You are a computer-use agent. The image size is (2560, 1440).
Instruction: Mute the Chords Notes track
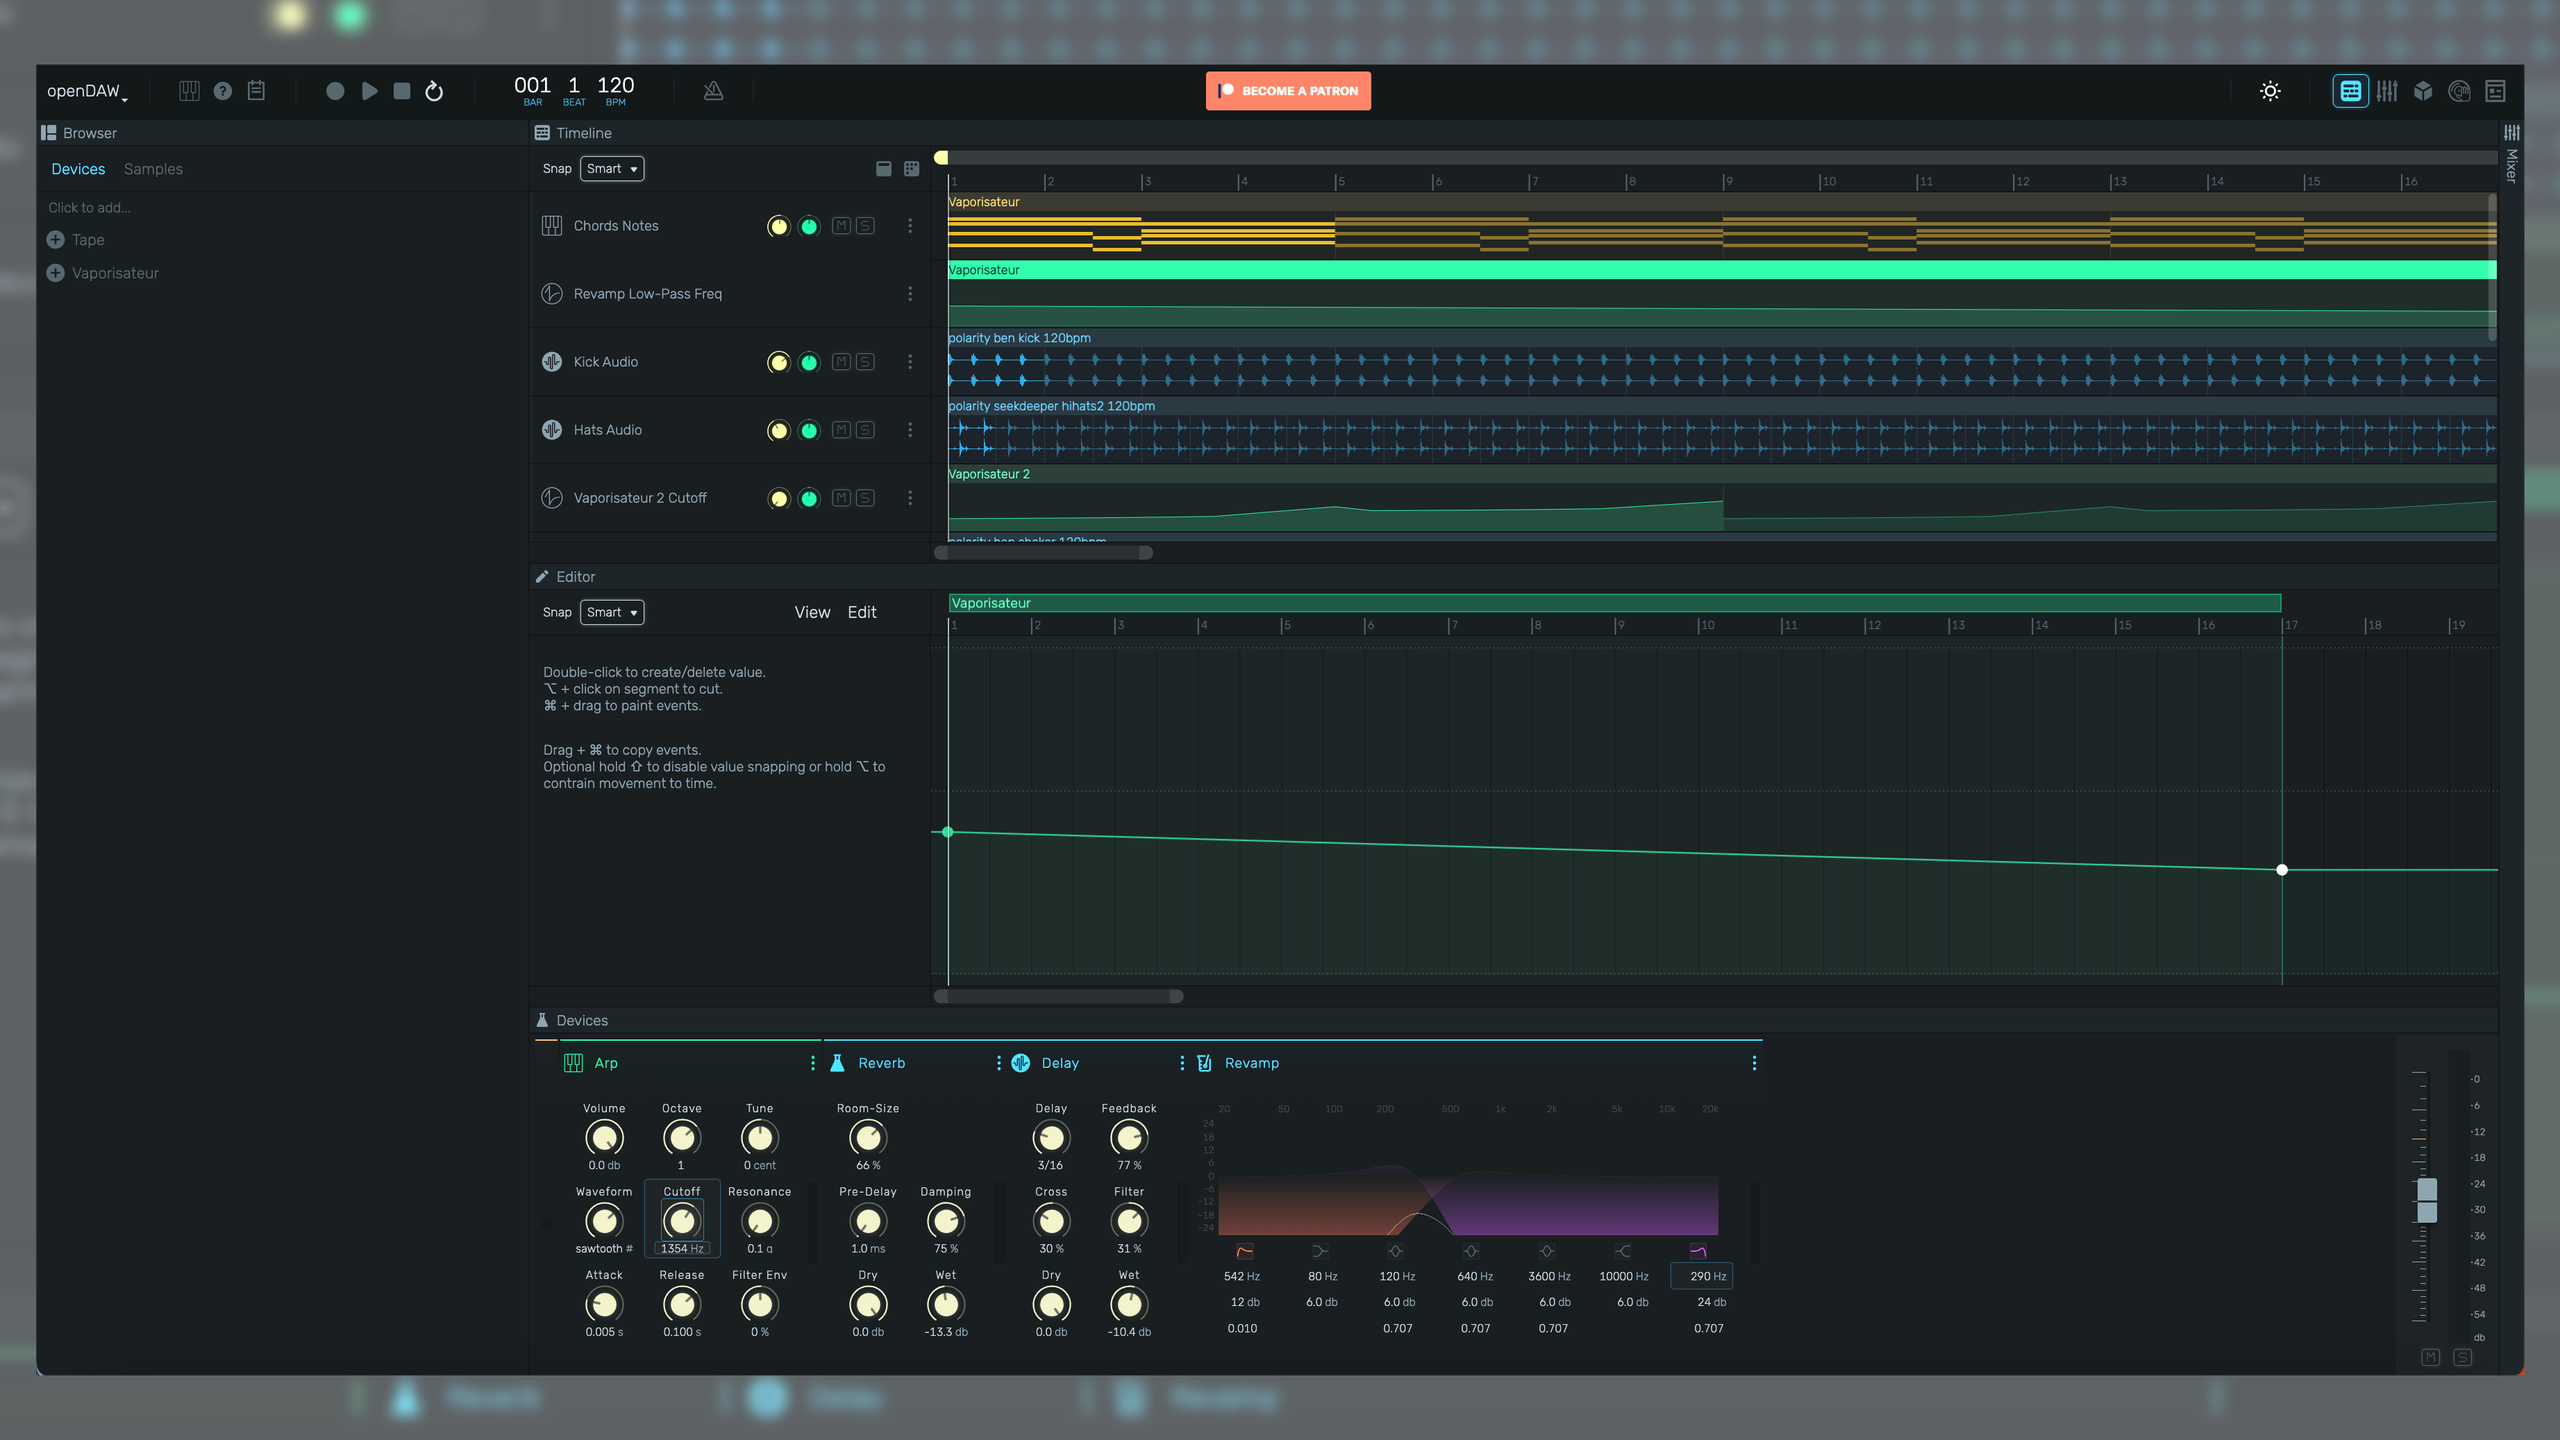click(x=841, y=226)
